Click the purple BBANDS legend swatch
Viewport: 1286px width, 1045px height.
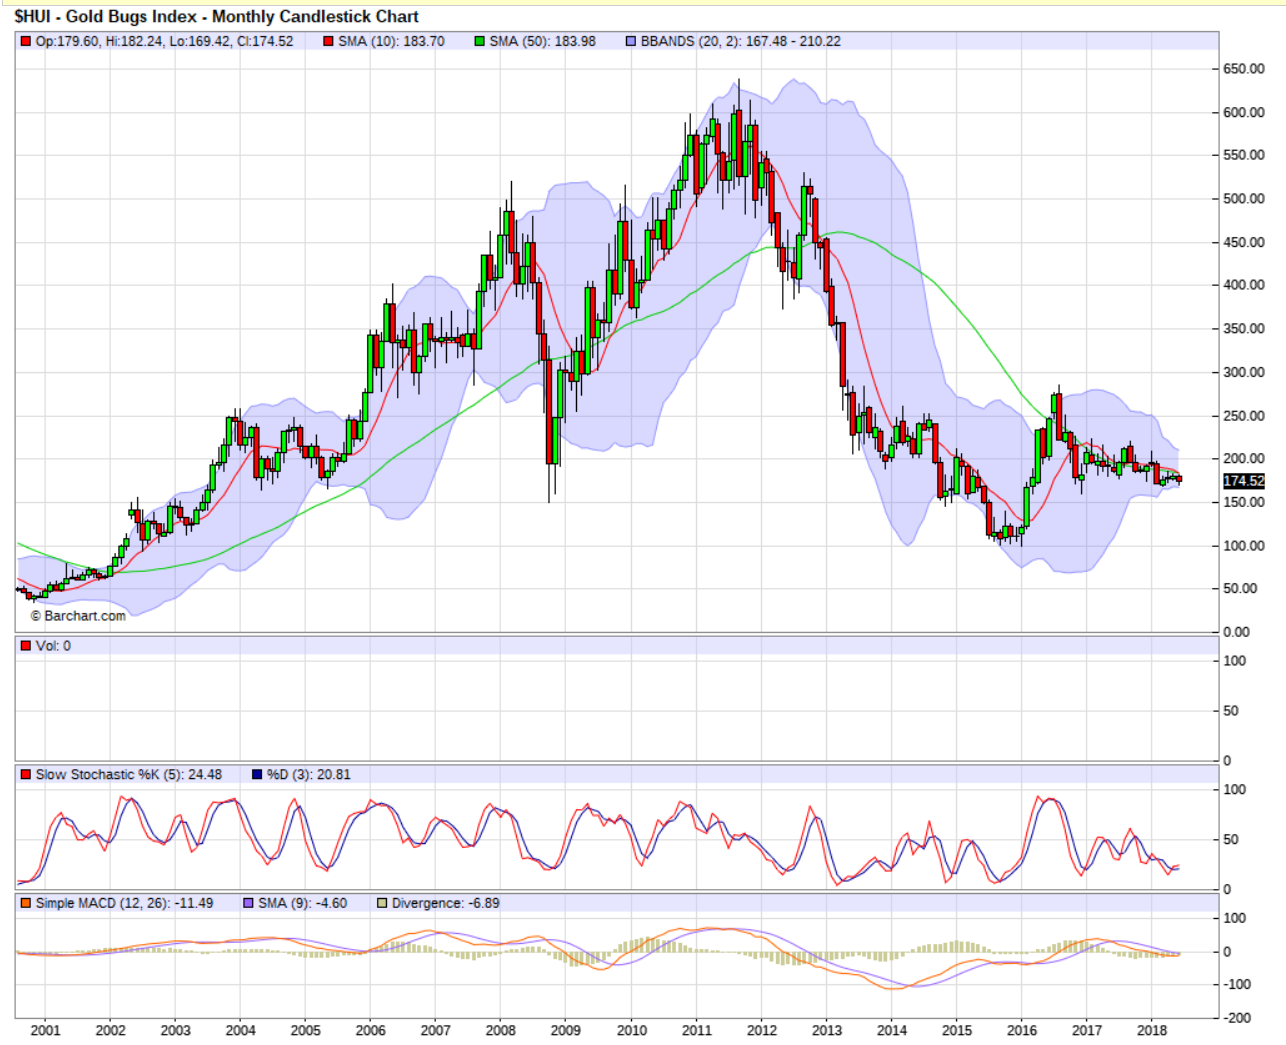tap(631, 42)
